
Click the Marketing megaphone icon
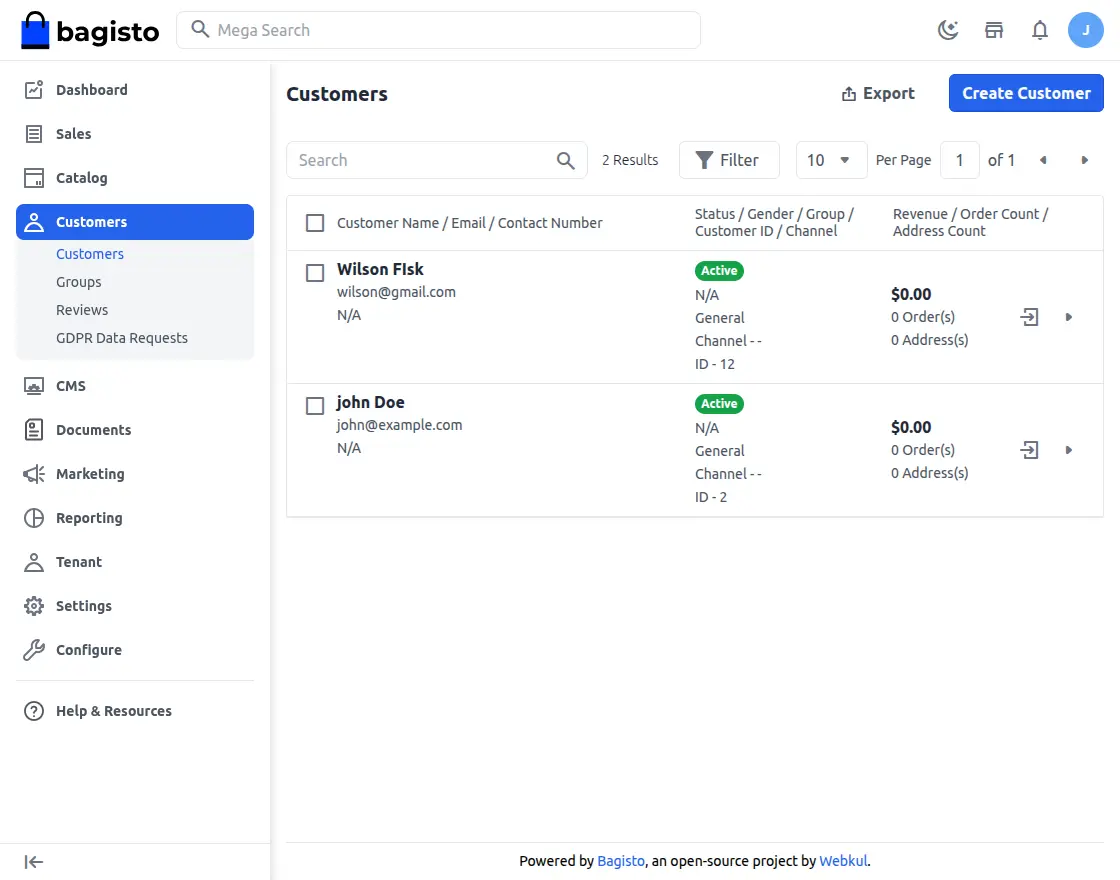34,474
